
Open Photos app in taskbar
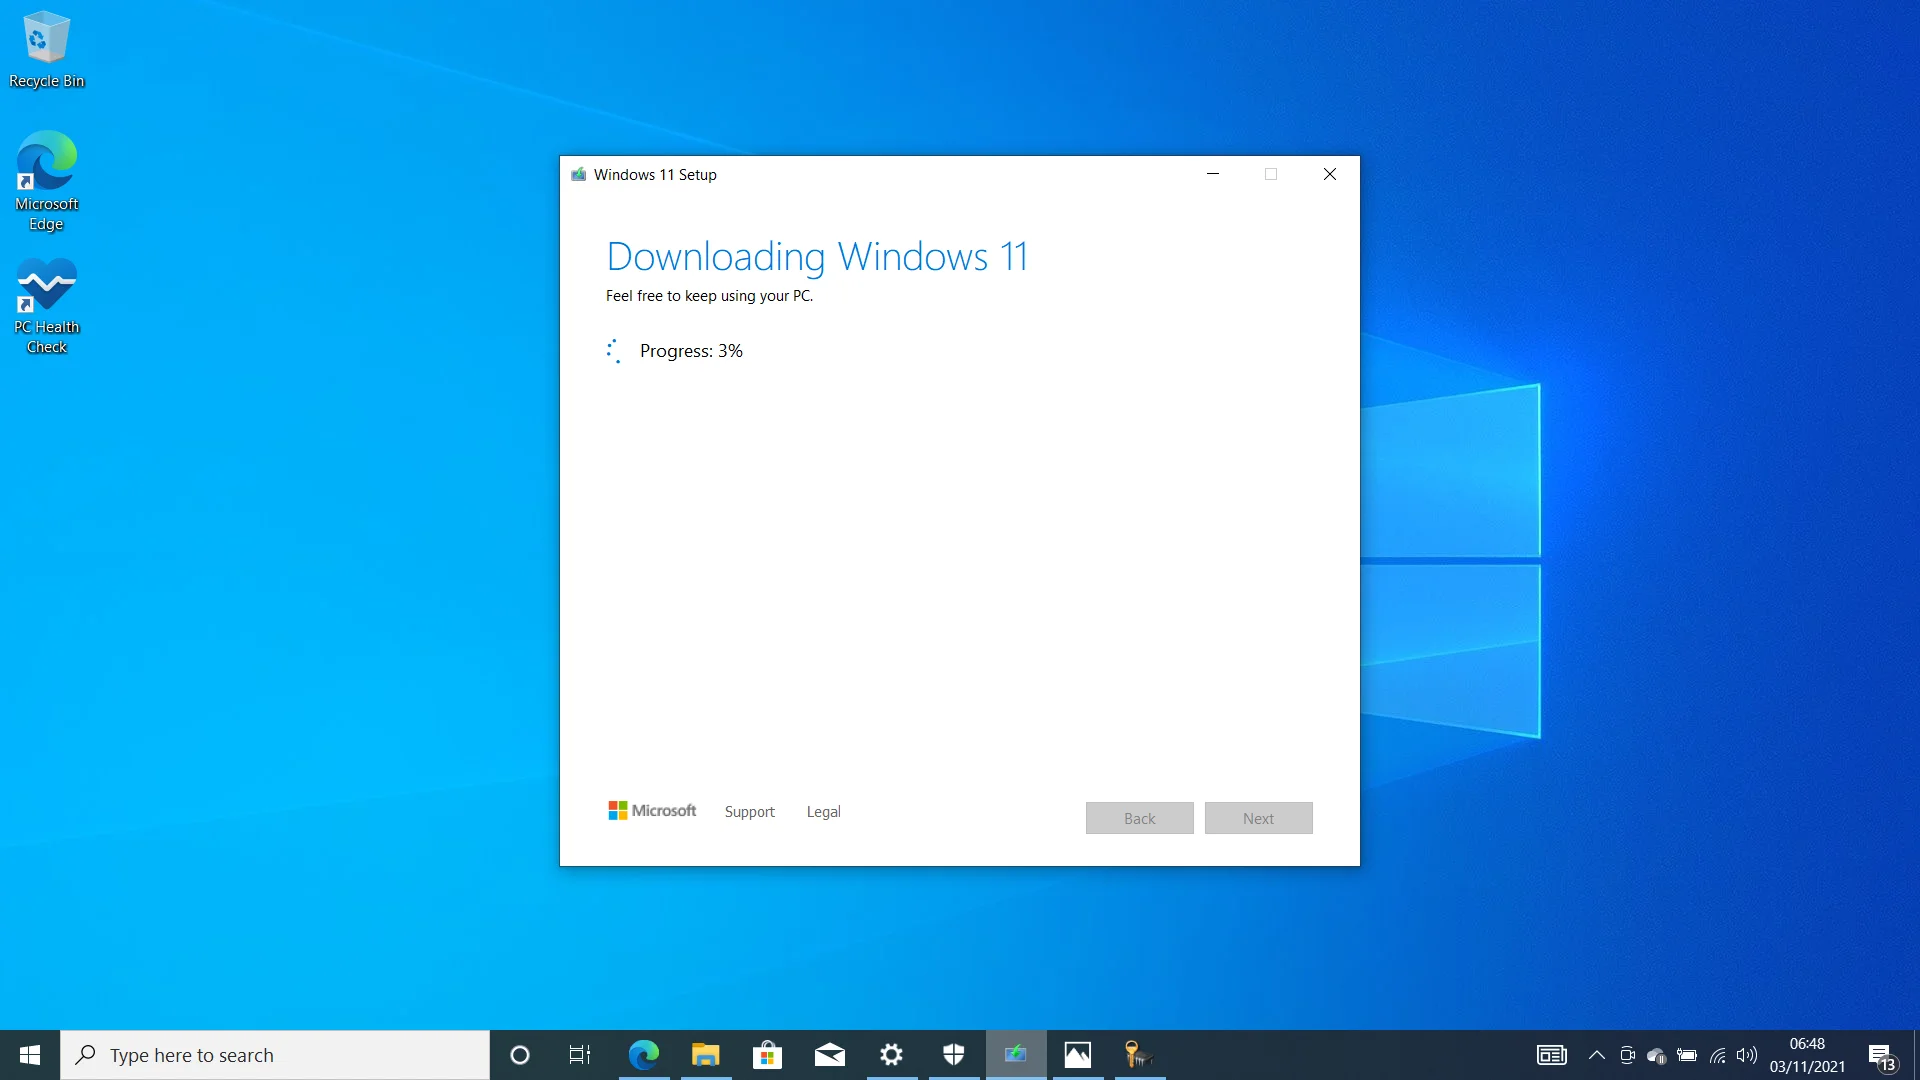coord(1077,1054)
